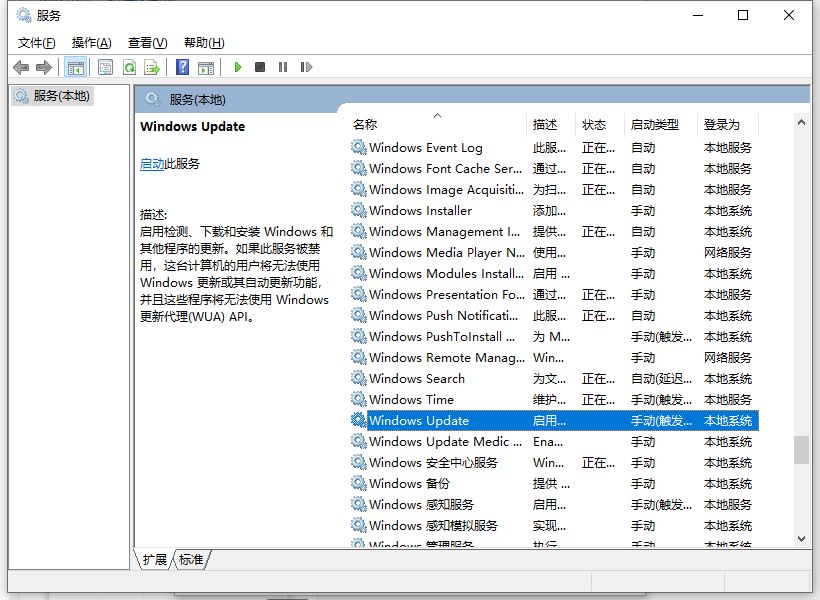The width and height of the screenshot is (820, 600).
Task: Click the Forward arrow in toolbar
Action: click(x=43, y=67)
